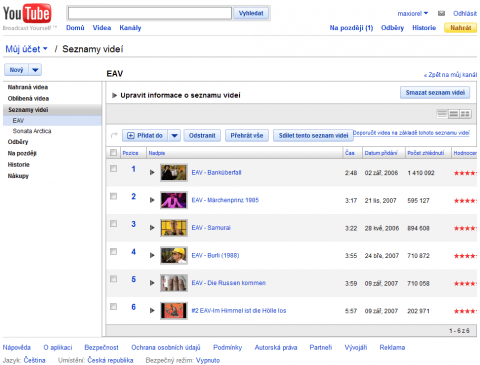This screenshot has width=480, height=365.
Task: Check the box for video position 5
Action: (113, 279)
